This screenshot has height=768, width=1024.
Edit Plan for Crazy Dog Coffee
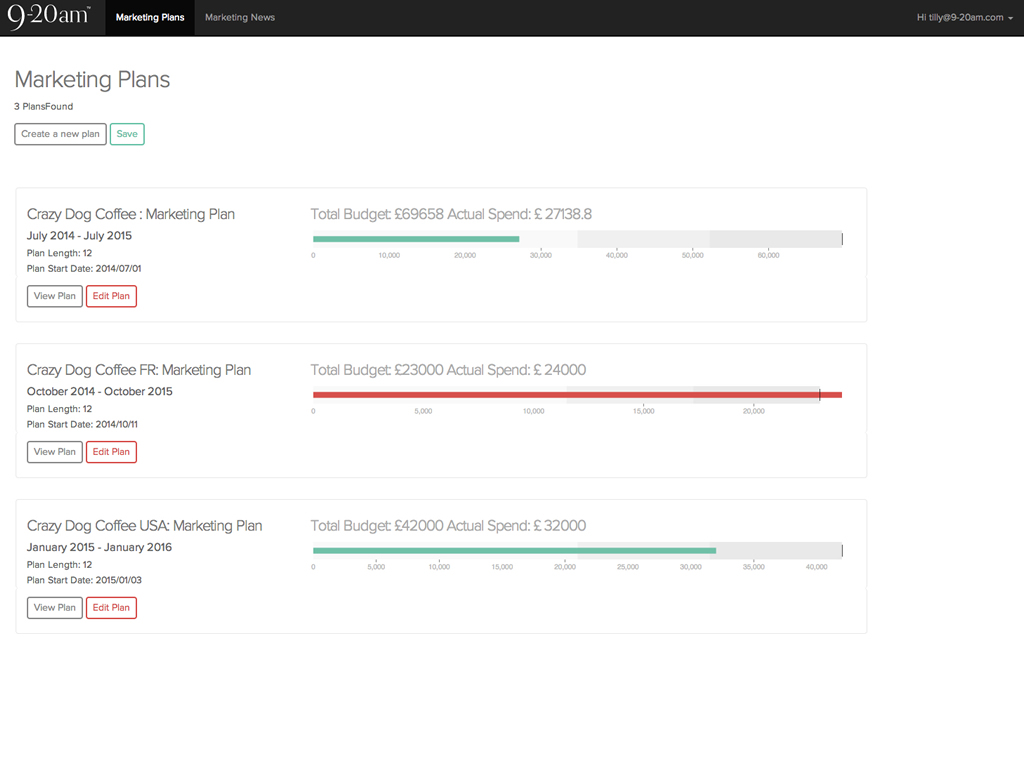point(111,296)
